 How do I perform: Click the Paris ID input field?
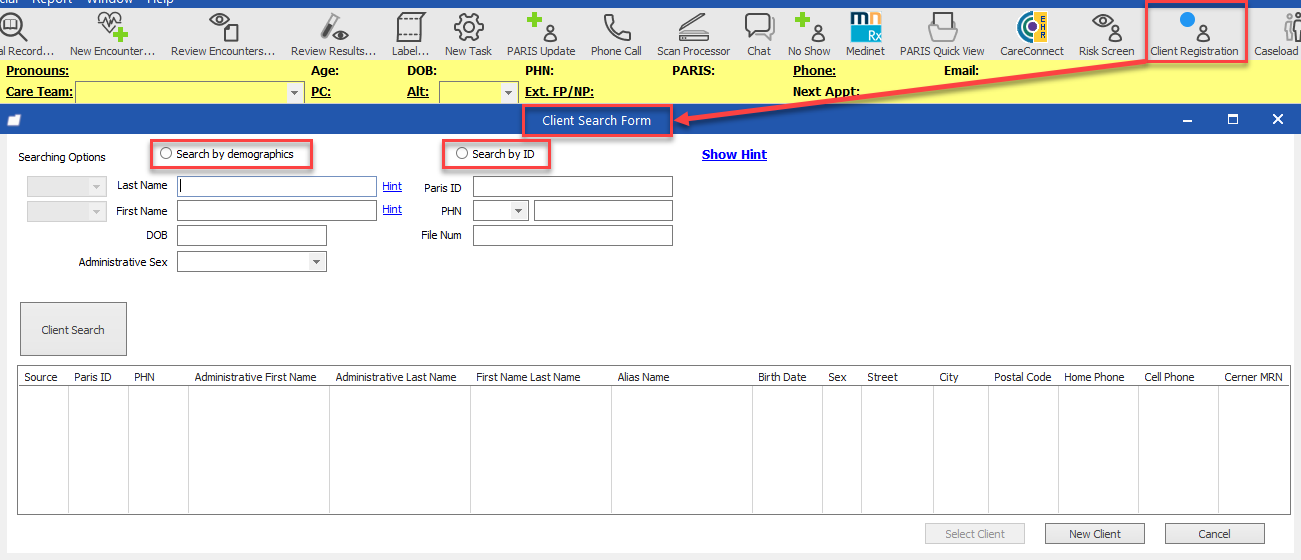573,187
